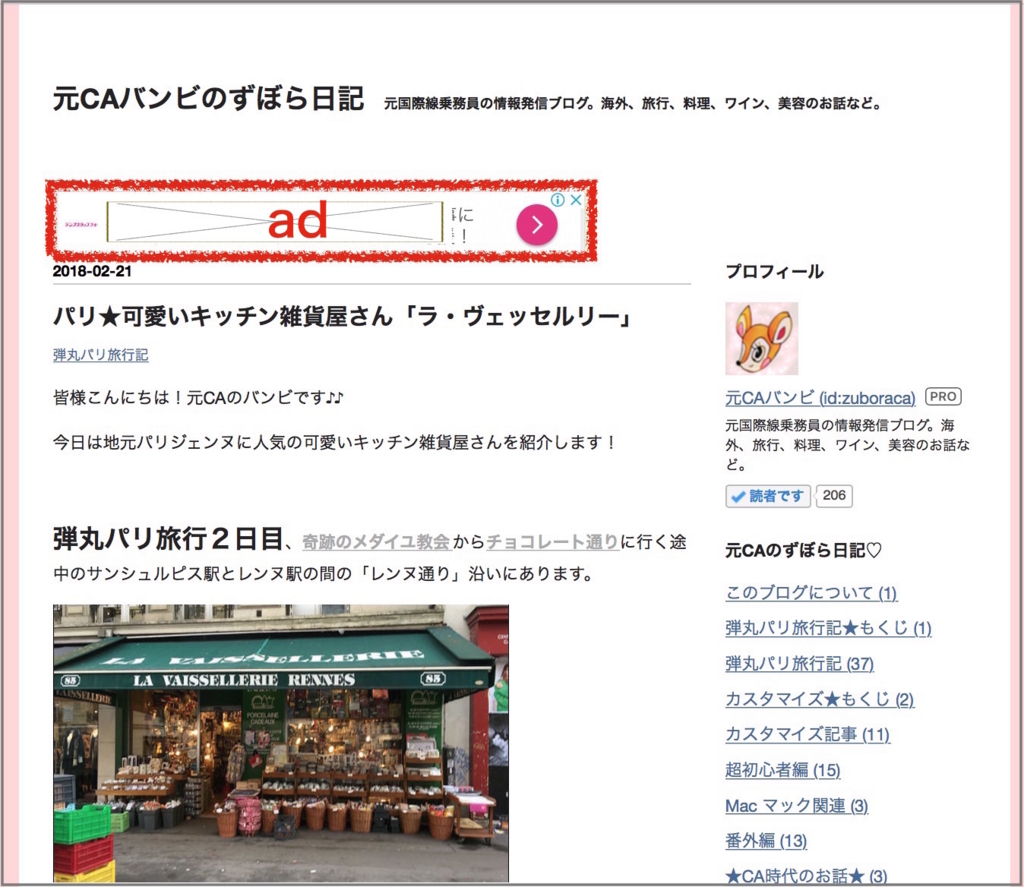
Task: Click the date 2018-02-21
Action: (92, 271)
